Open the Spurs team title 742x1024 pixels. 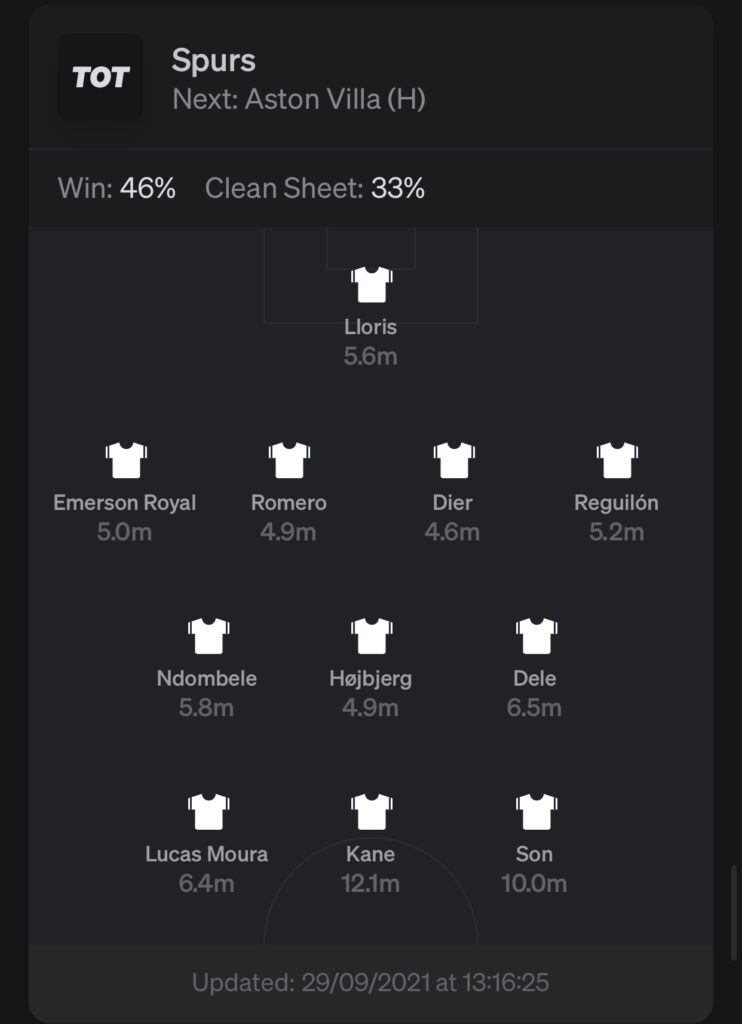pyautogui.click(x=214, y=61)
